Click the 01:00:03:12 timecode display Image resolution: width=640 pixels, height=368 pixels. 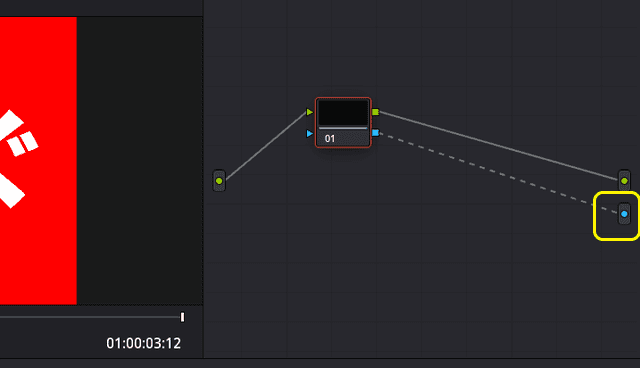click(143, 344)
